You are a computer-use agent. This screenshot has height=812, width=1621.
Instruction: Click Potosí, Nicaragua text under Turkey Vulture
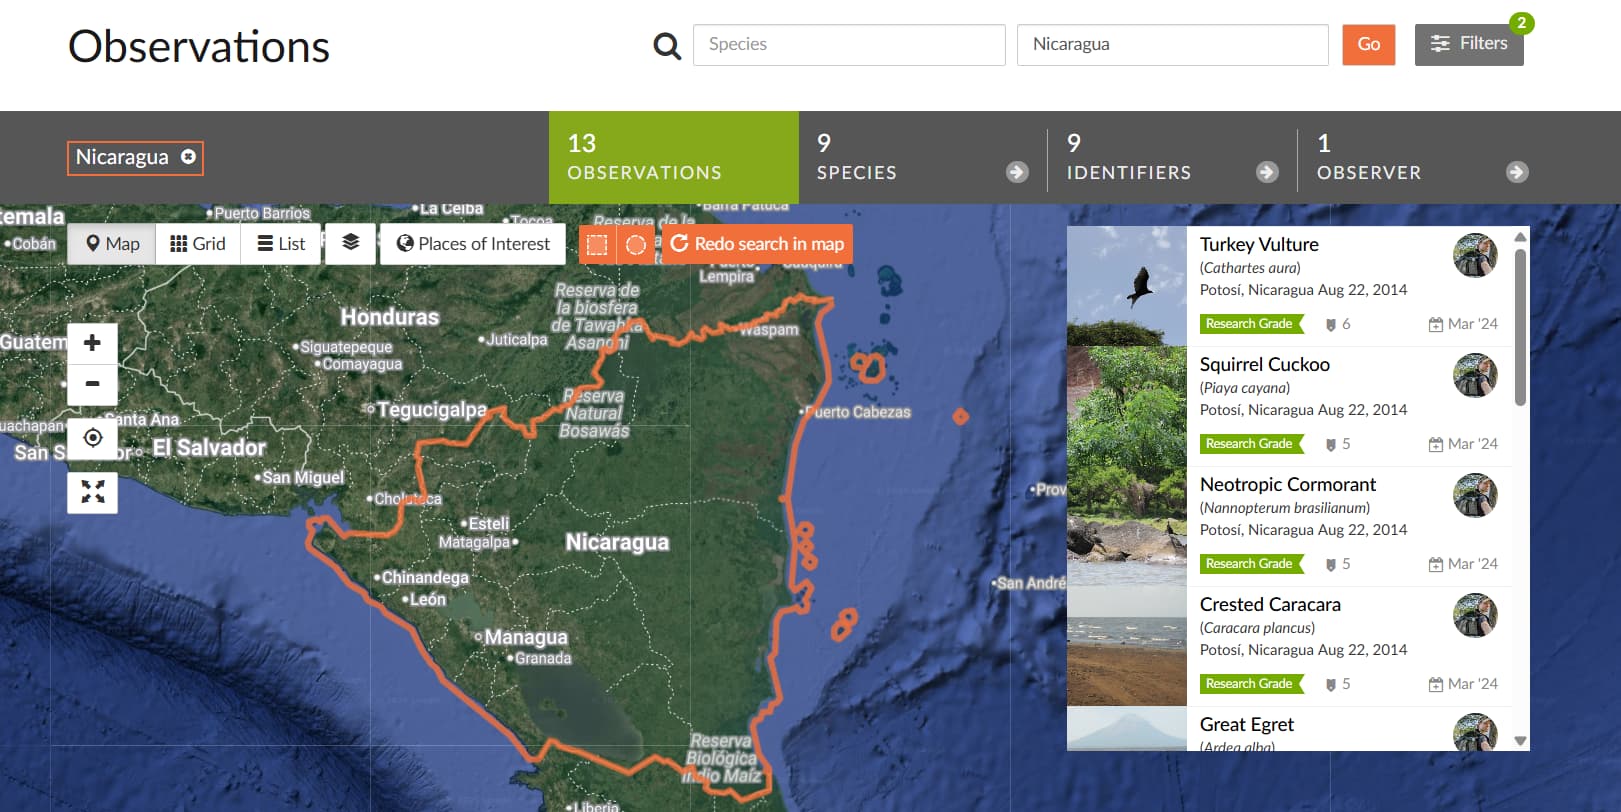click(x=1256, y=290)
